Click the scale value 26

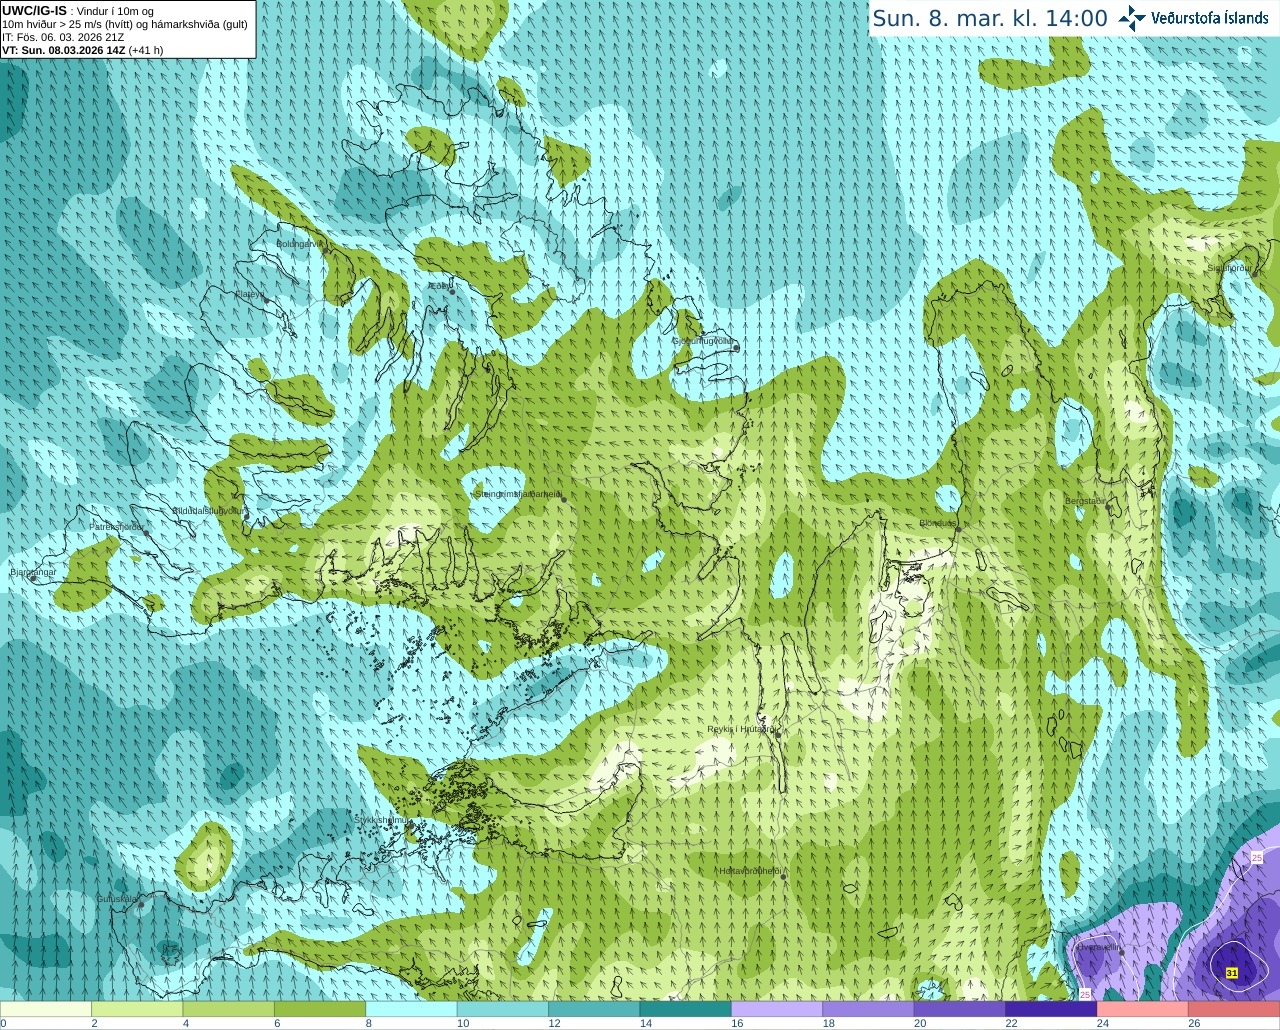(x=1194, y=1024)
